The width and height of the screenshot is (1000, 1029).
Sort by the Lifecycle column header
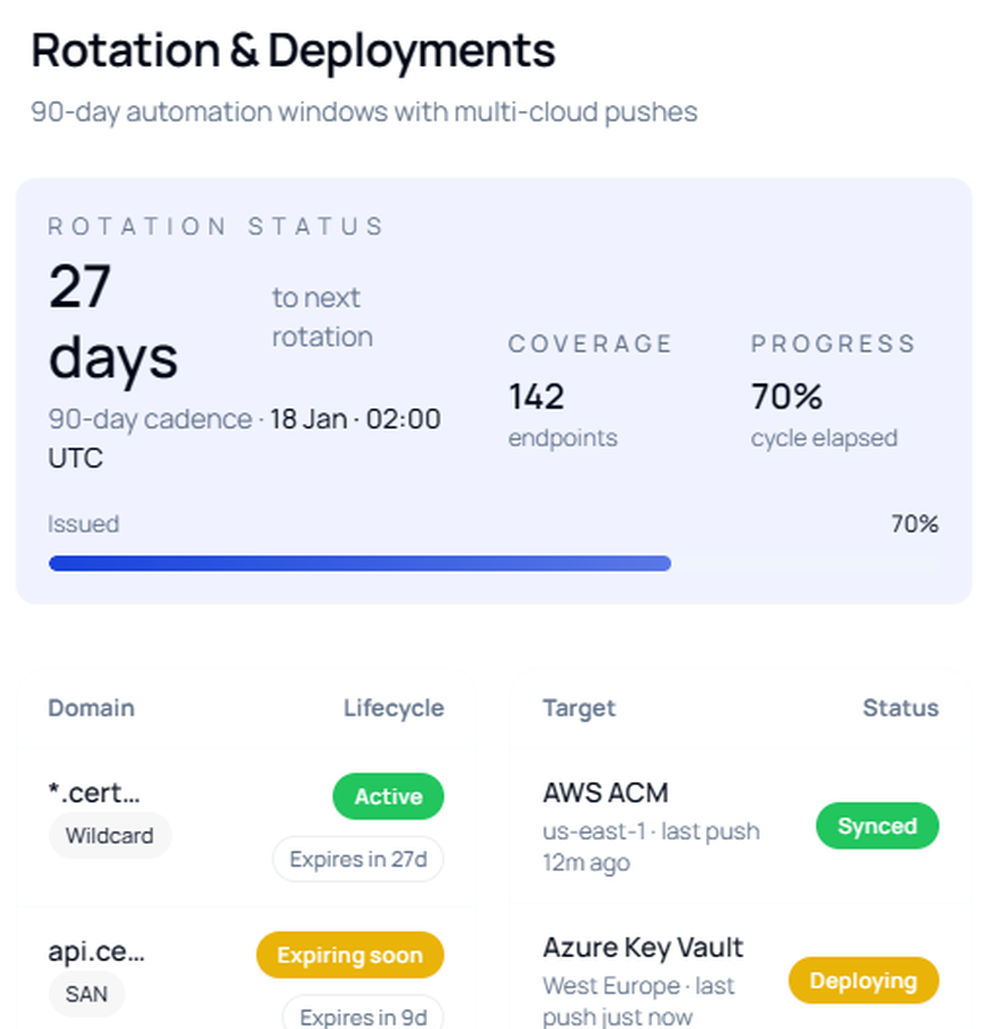tap(393, 708)
